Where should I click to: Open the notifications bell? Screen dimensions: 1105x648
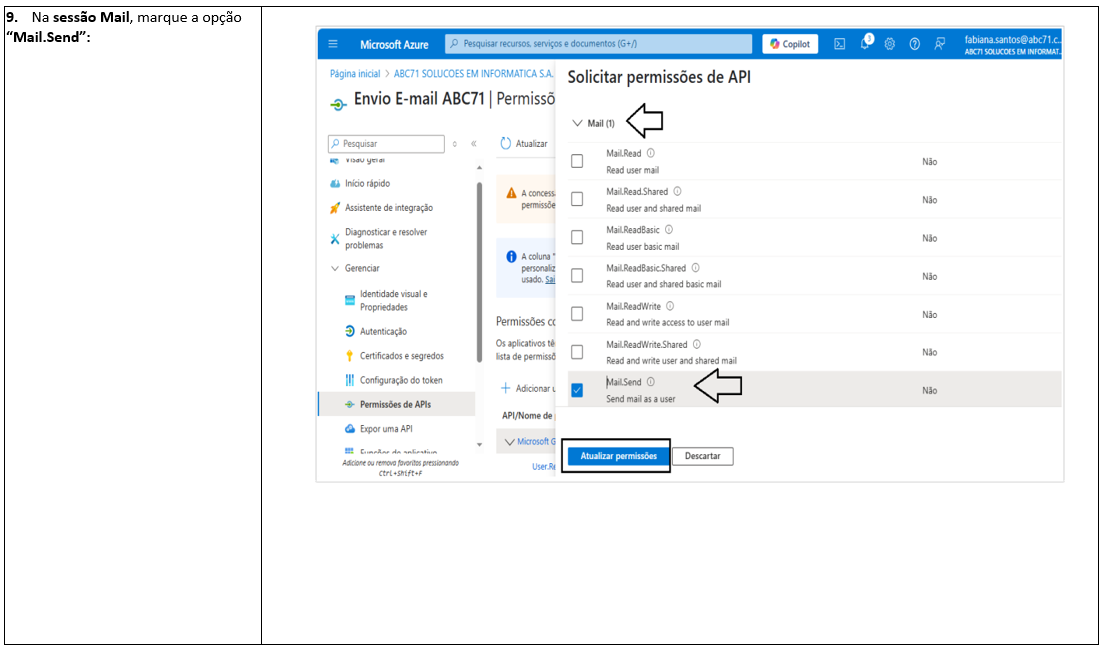coord(866,43)
